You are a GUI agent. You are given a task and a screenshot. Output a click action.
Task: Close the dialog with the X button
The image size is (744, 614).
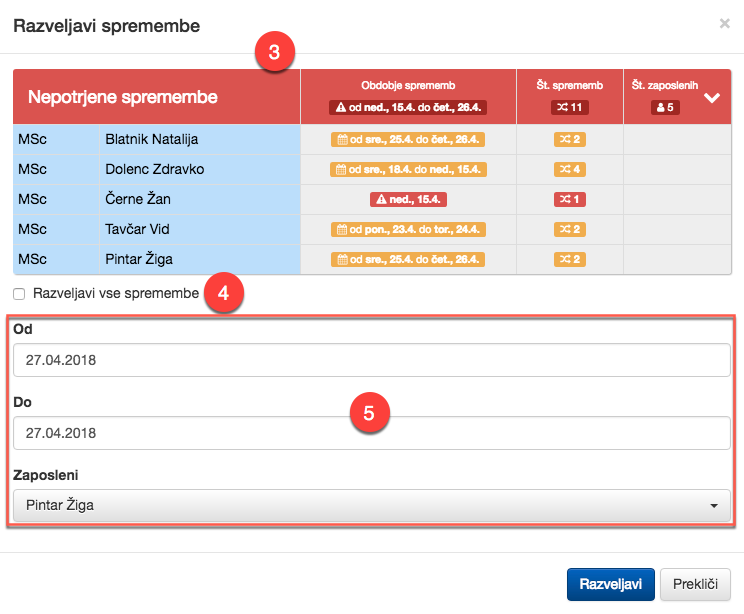click(724, 24)
